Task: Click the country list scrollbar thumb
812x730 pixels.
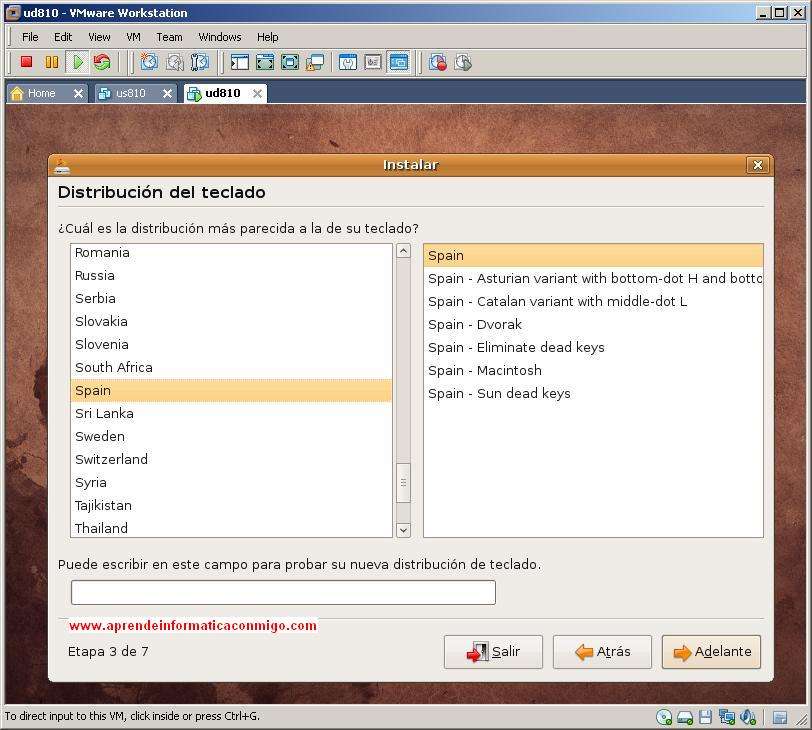Action: click(x=403, y=483)
